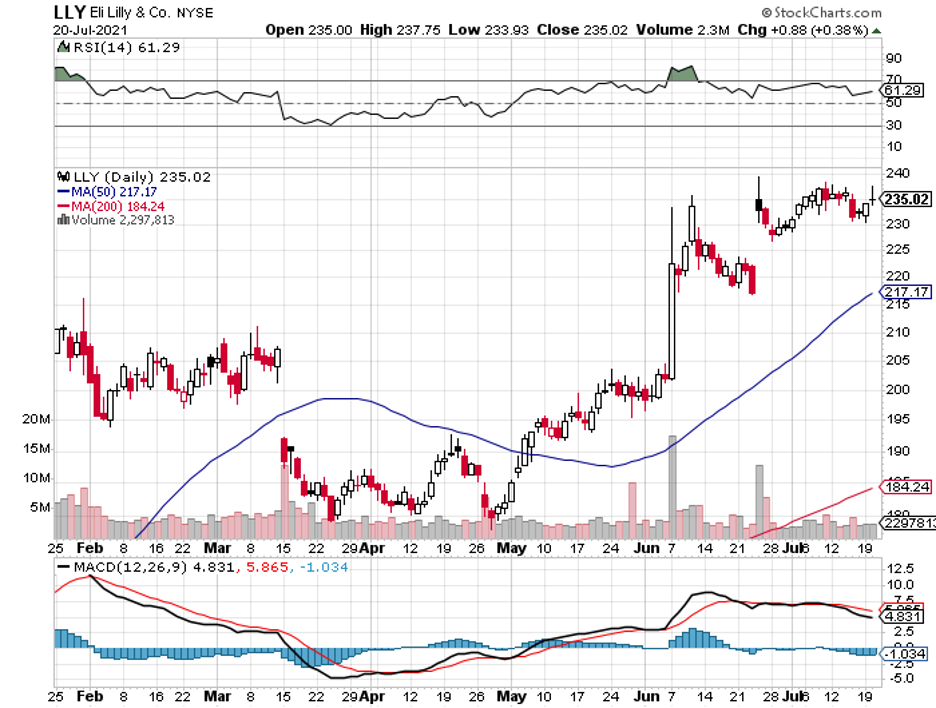Screen dimensions: 936x708
Task: Click the 20-Jul-2021 date label
Action: pos(90,30)
